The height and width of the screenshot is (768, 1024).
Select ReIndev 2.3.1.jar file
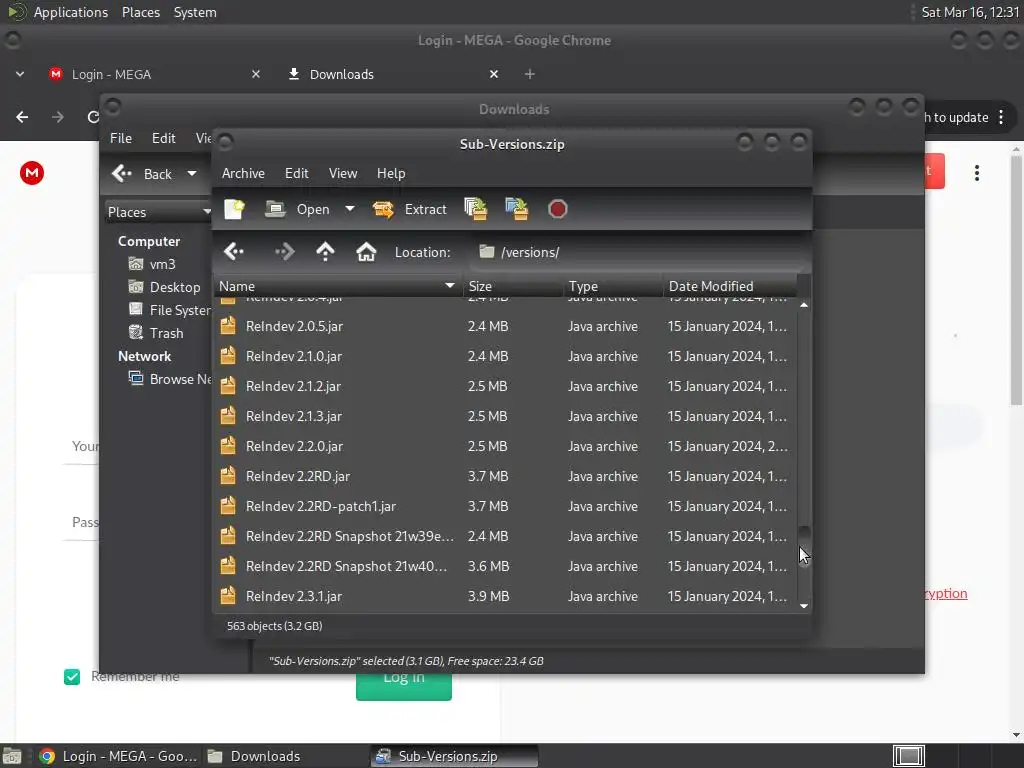click(x=505, y=596)
